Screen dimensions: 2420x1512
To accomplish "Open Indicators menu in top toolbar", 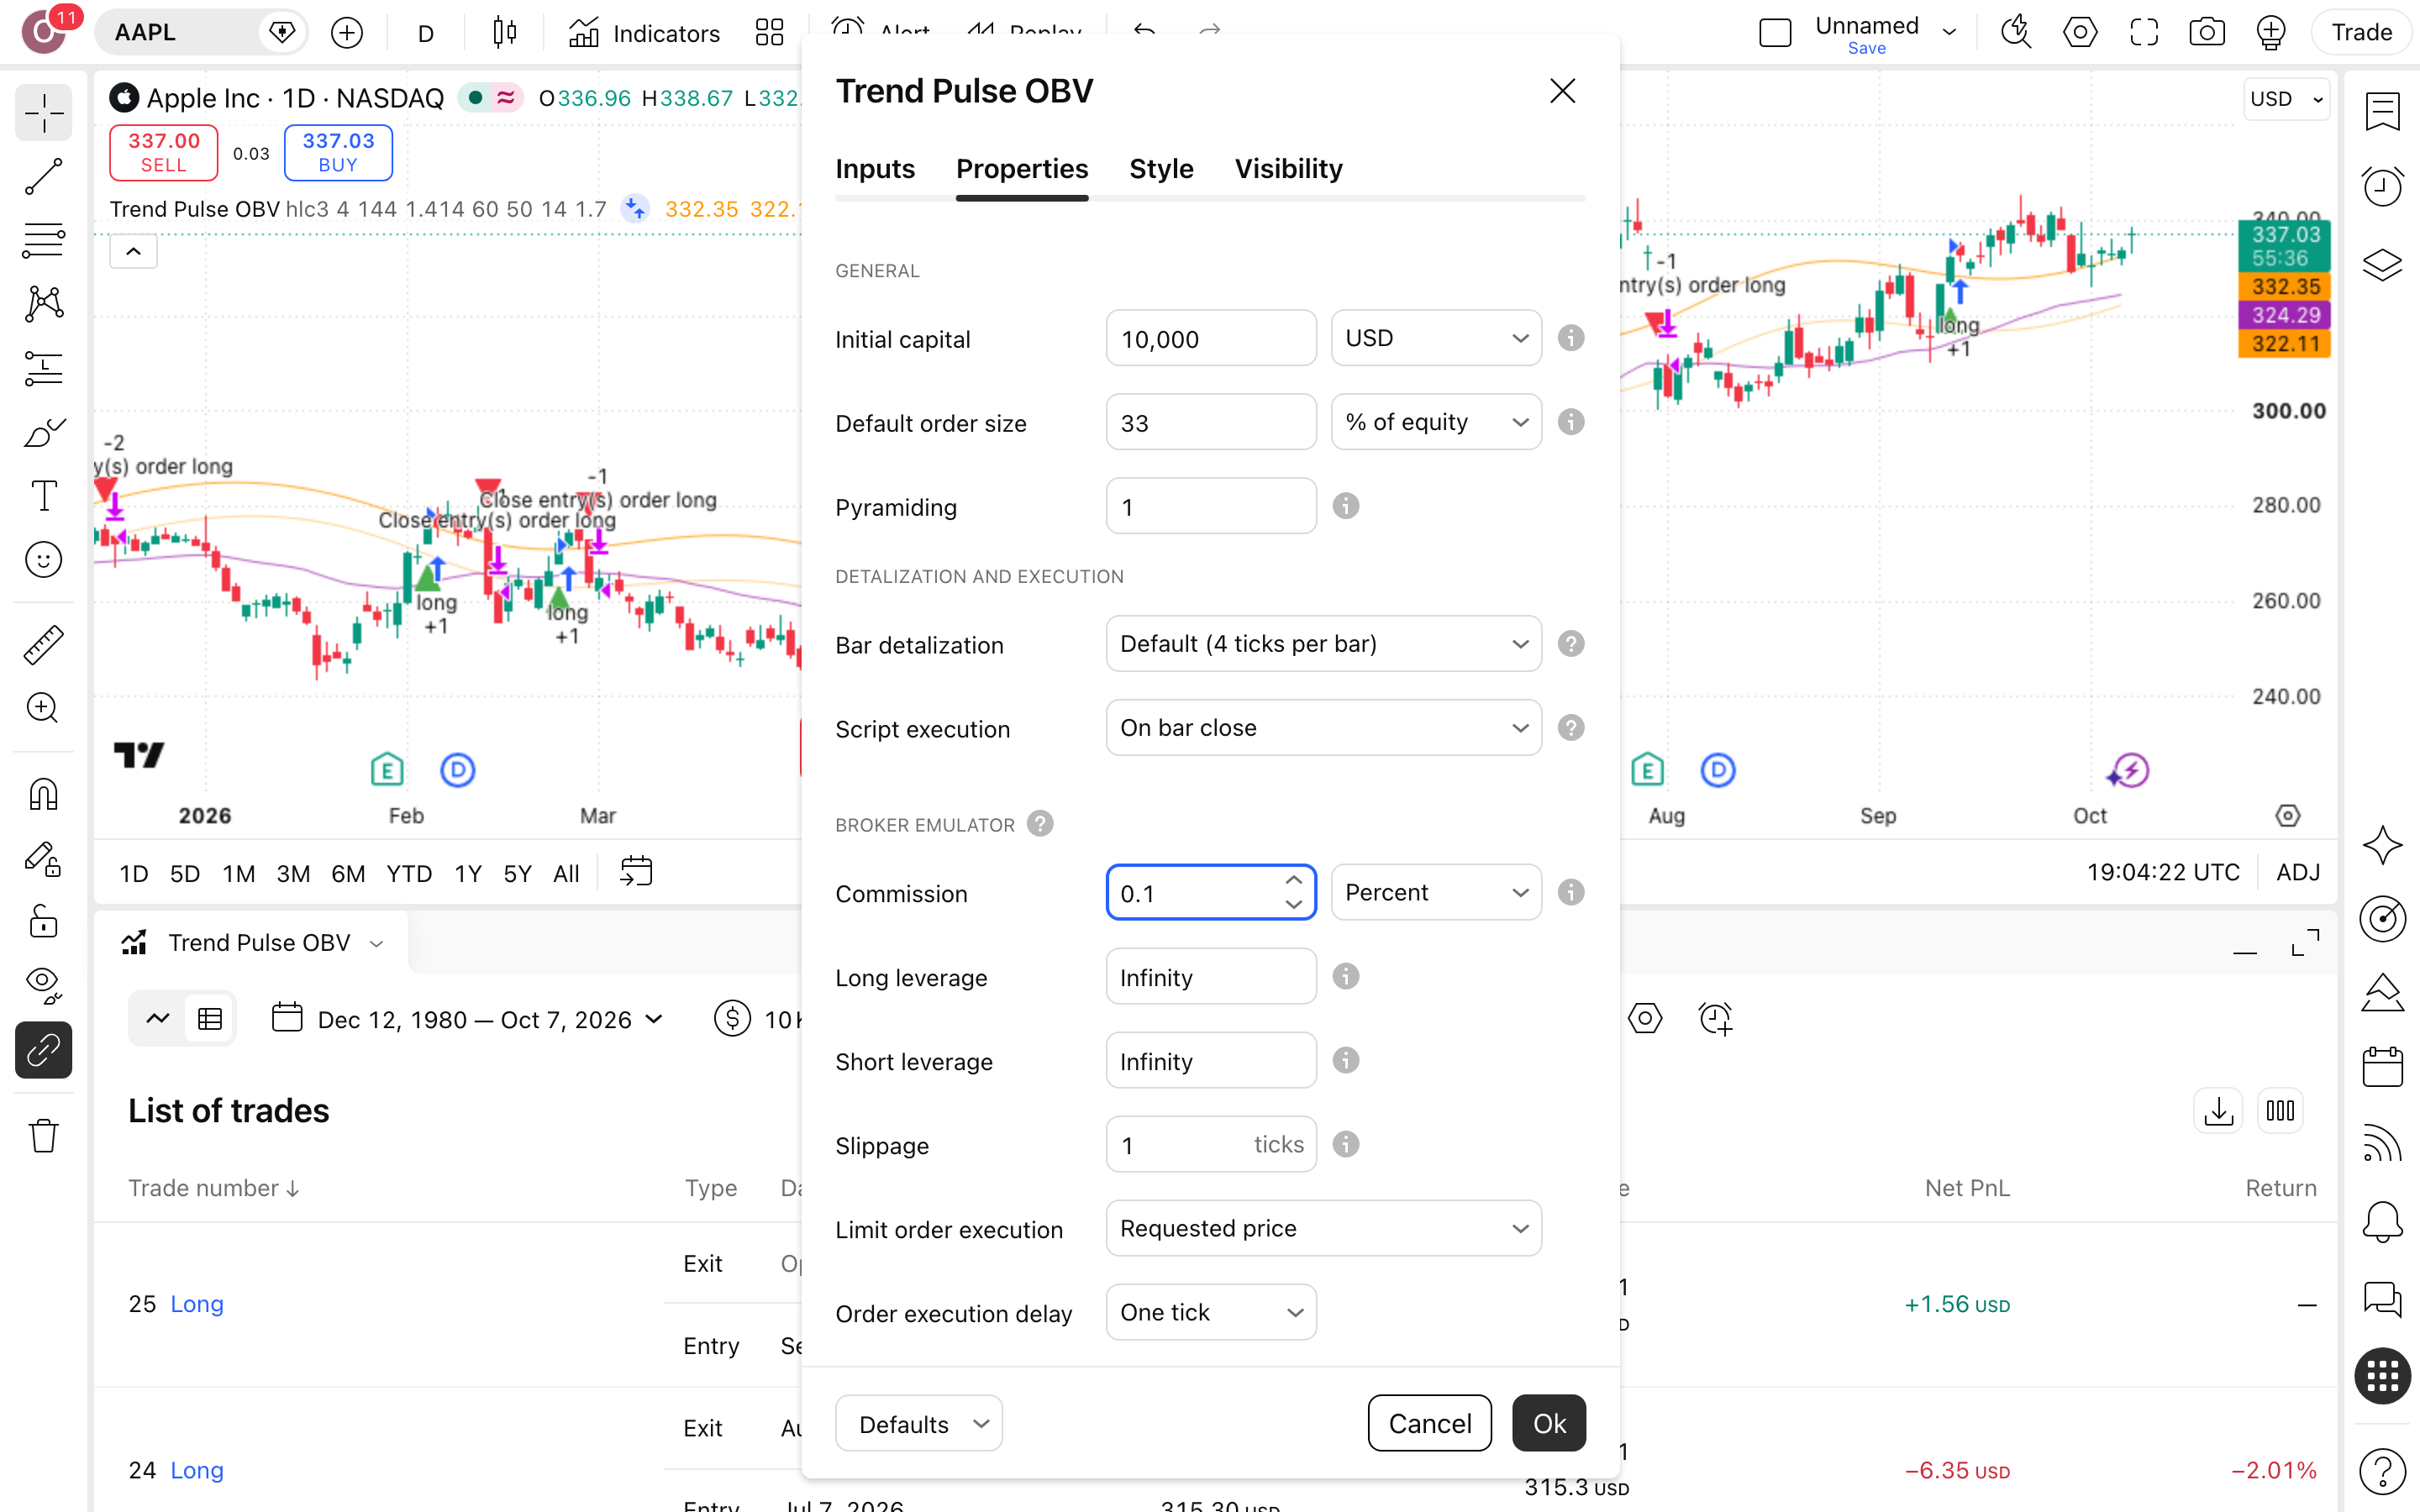I will 644,33.
